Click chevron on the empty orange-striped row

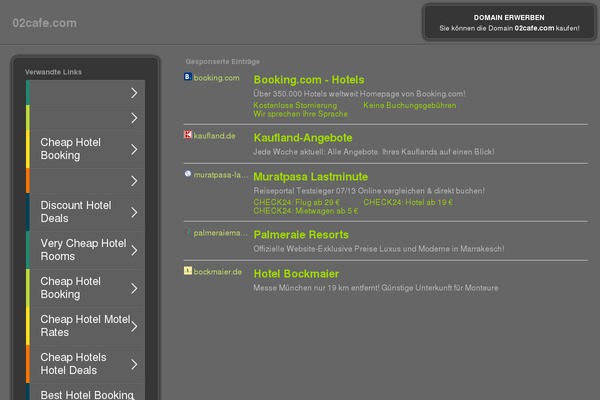coord(134,181)
